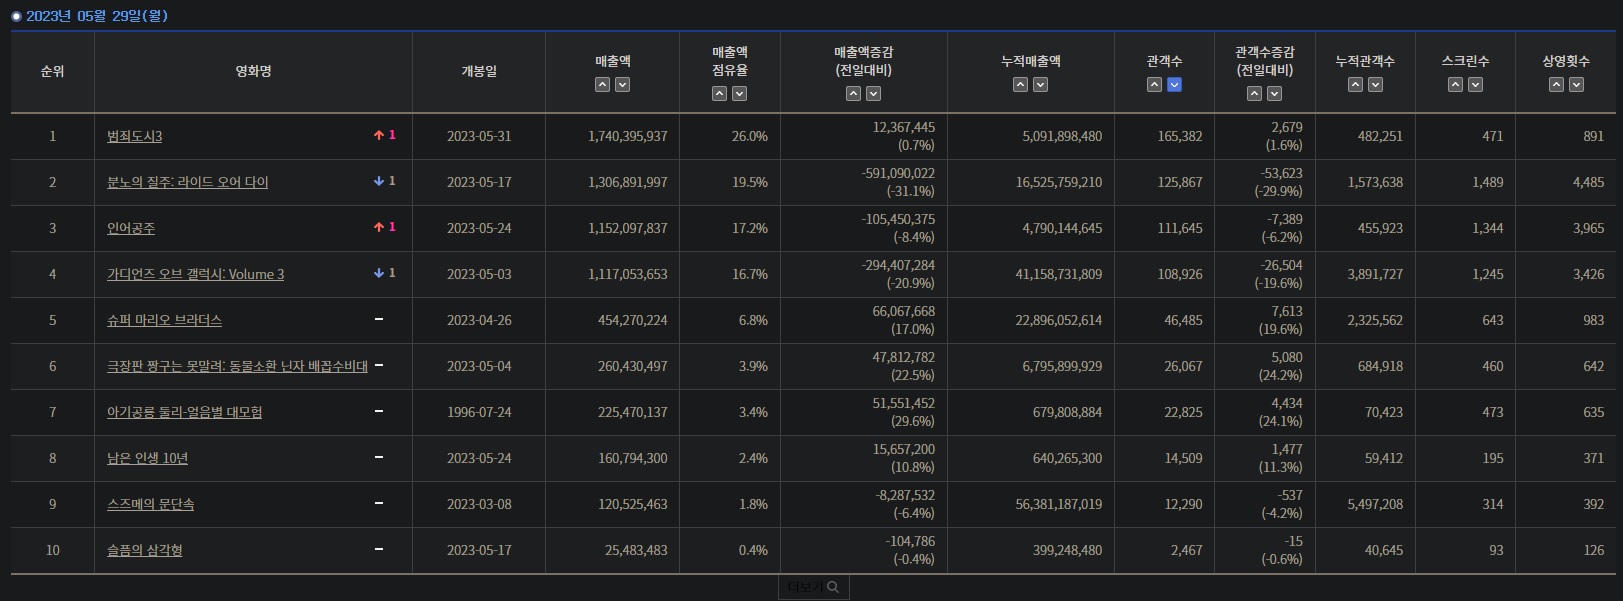The image size is (1623, 601).
Task: Open movie link 범죄도시3
Action: pos(134,136)
